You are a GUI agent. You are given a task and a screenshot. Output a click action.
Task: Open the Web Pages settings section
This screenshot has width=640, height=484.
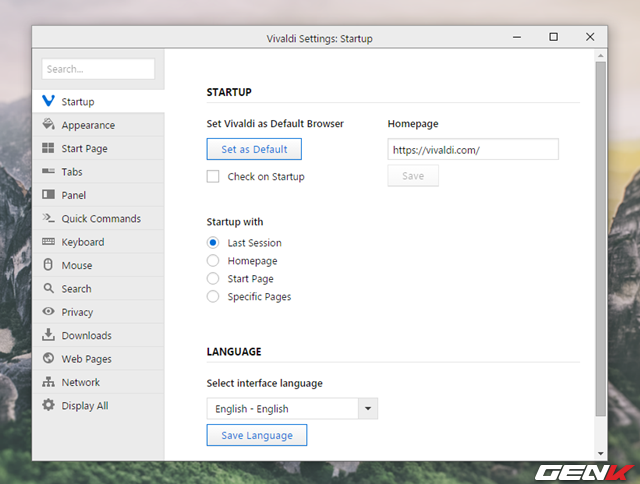86,359
